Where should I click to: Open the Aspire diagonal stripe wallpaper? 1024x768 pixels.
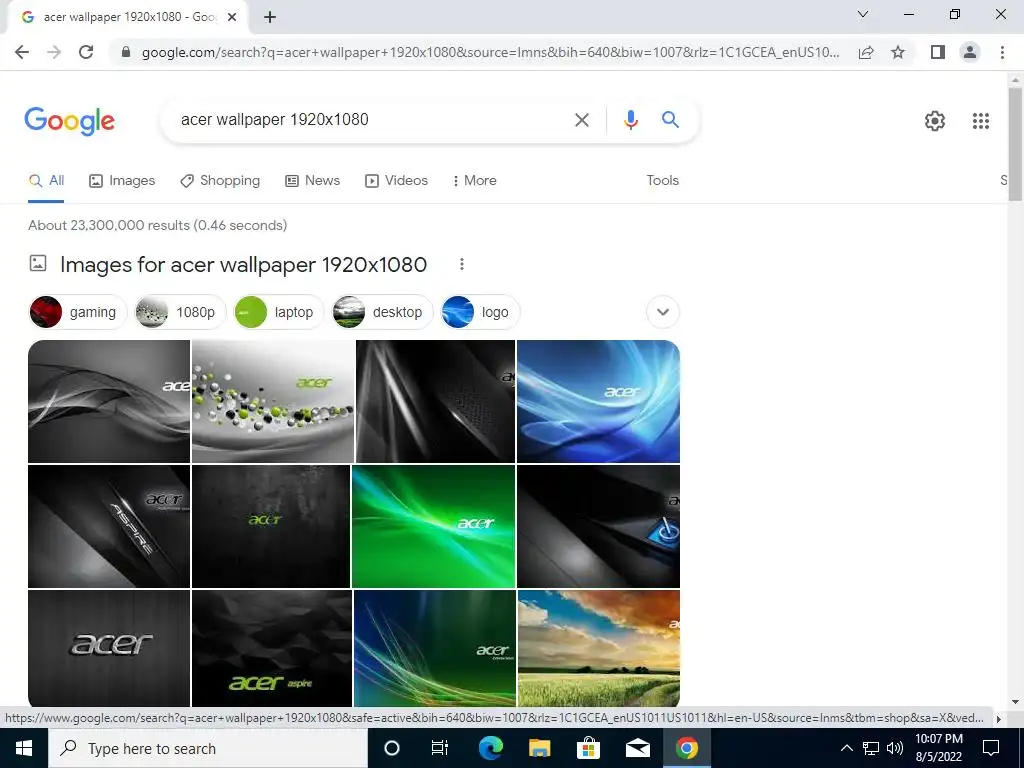point(109,526)
